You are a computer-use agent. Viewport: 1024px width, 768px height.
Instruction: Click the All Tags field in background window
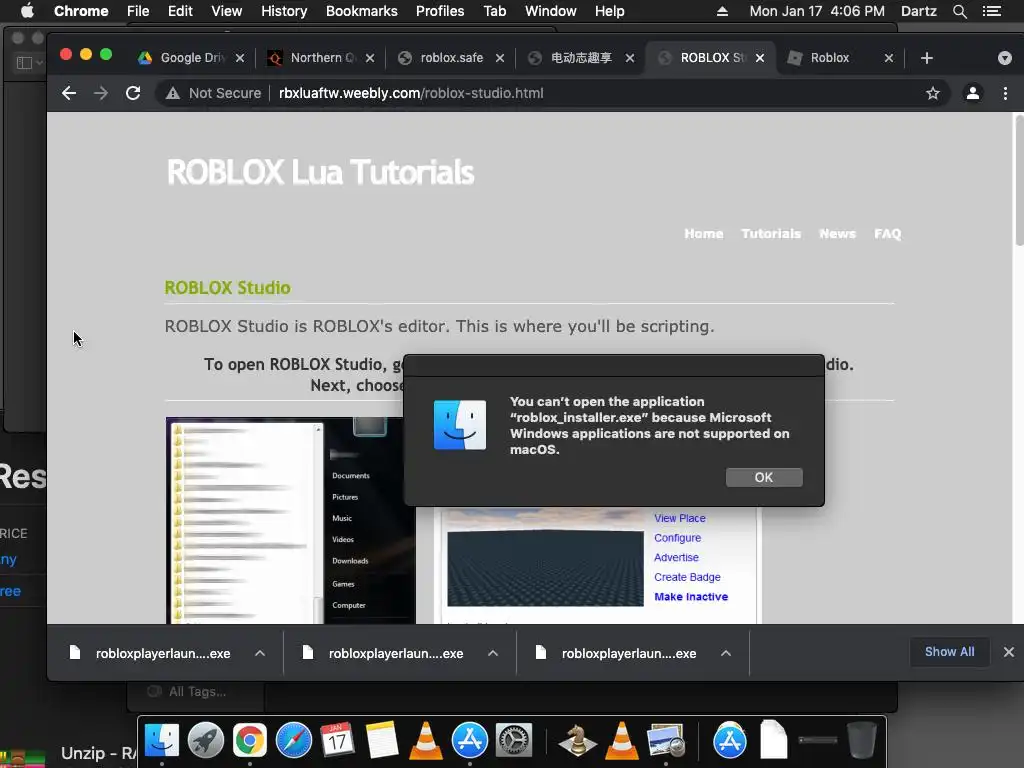click(x=197, y=692)
